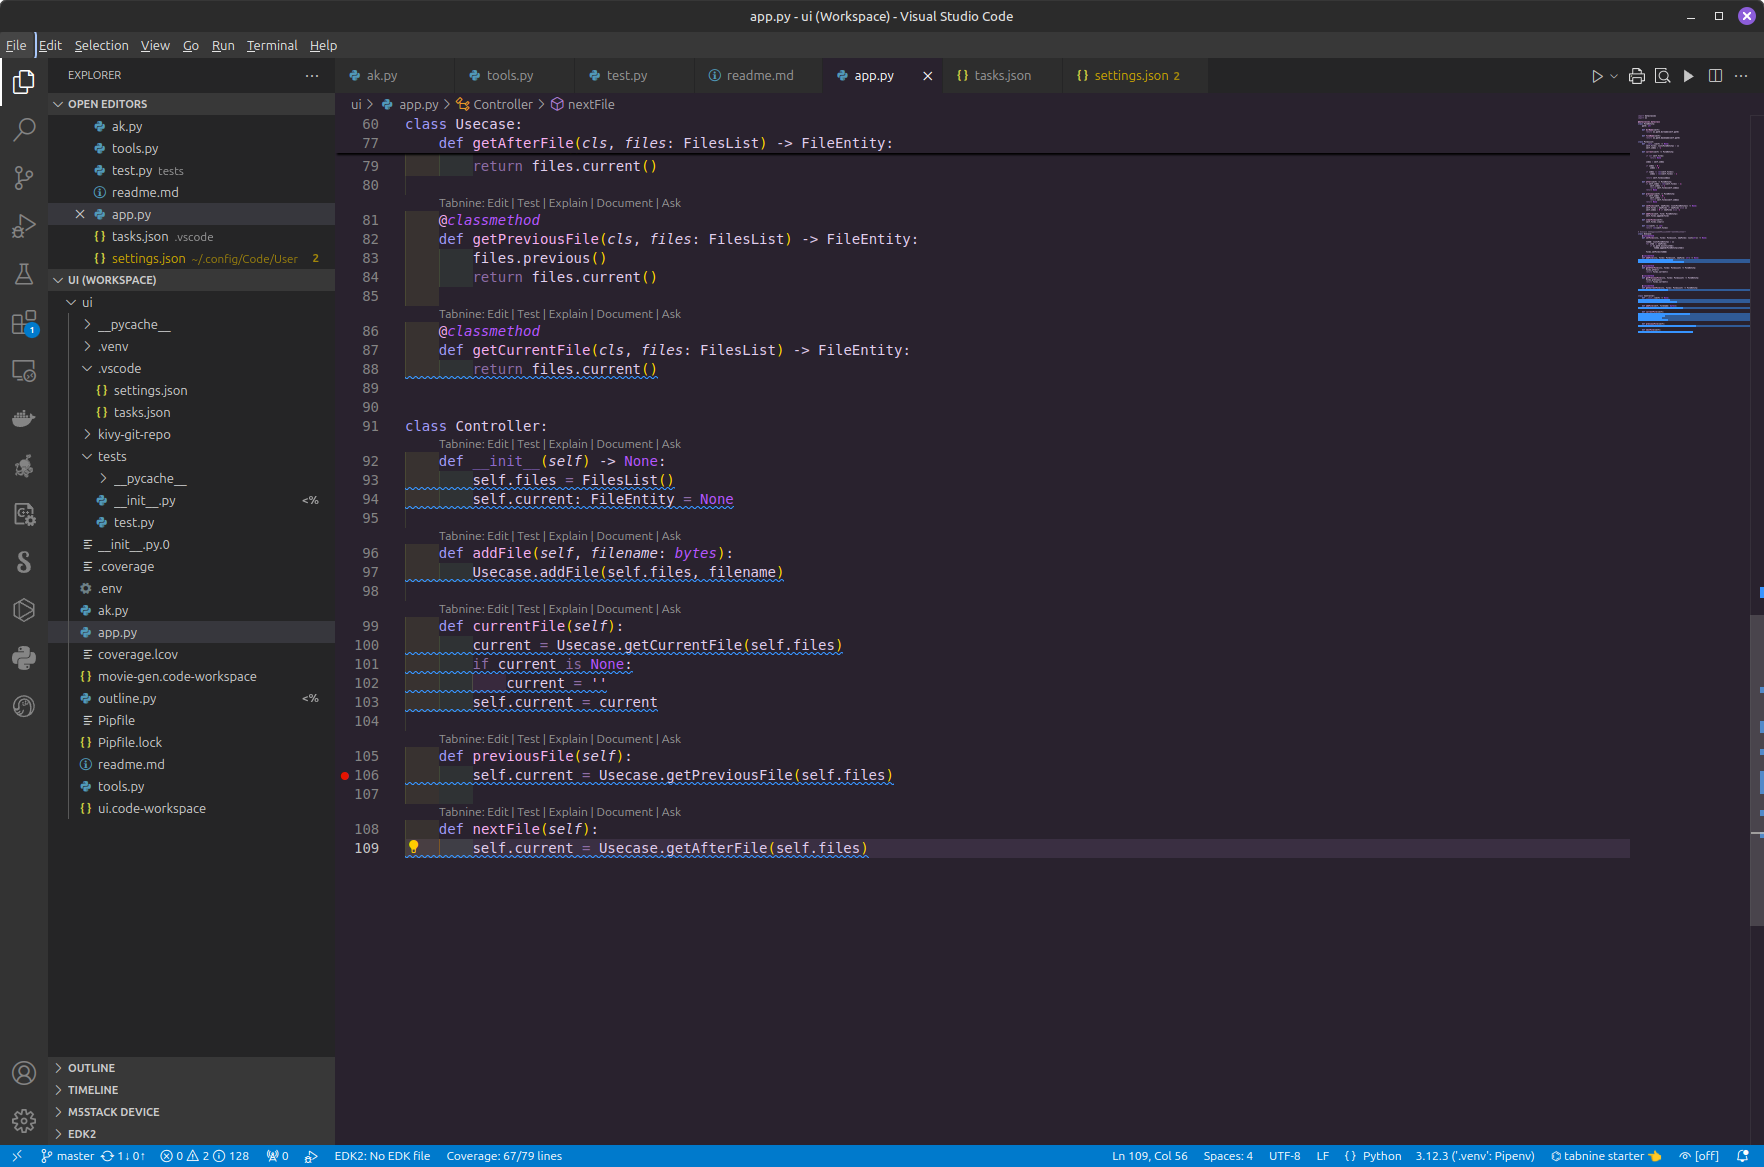Open the split editor layout icon
This screenshot has width=1764, height=1167.
pyautogui.click(x=1717, y=75)
